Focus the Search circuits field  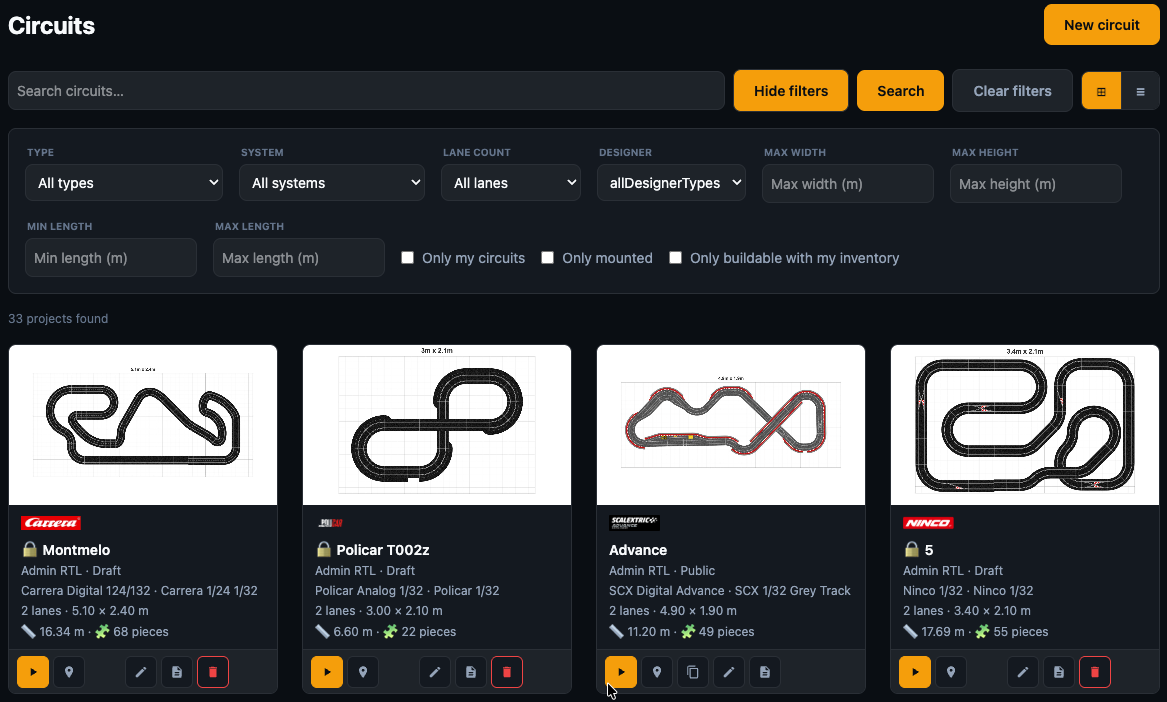pyautogui.click(x=366, y=91)
